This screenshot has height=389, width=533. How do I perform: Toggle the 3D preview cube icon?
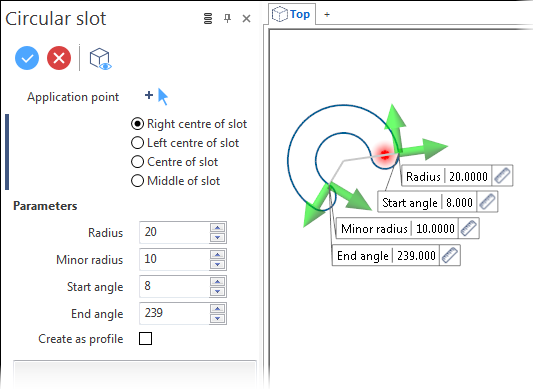[x=100, y=59]
